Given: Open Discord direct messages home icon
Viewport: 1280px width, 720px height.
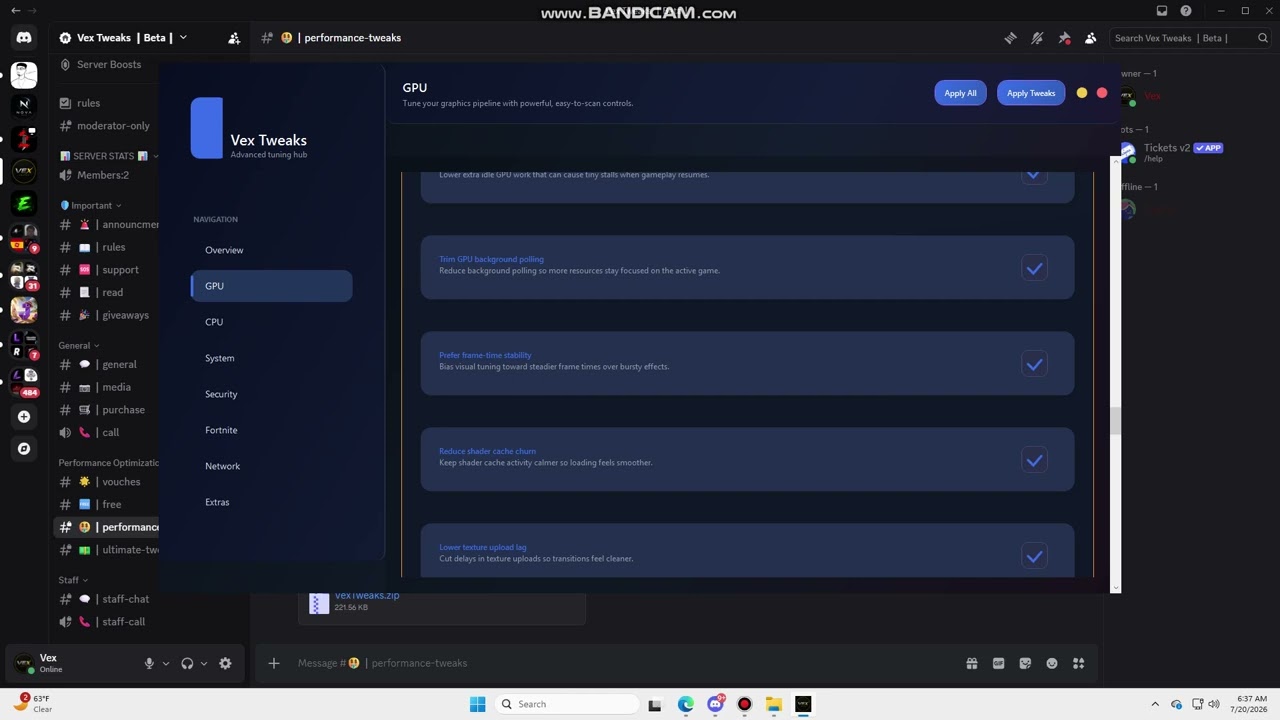Looking at the screenshot, I should click(x=24, y=38).
